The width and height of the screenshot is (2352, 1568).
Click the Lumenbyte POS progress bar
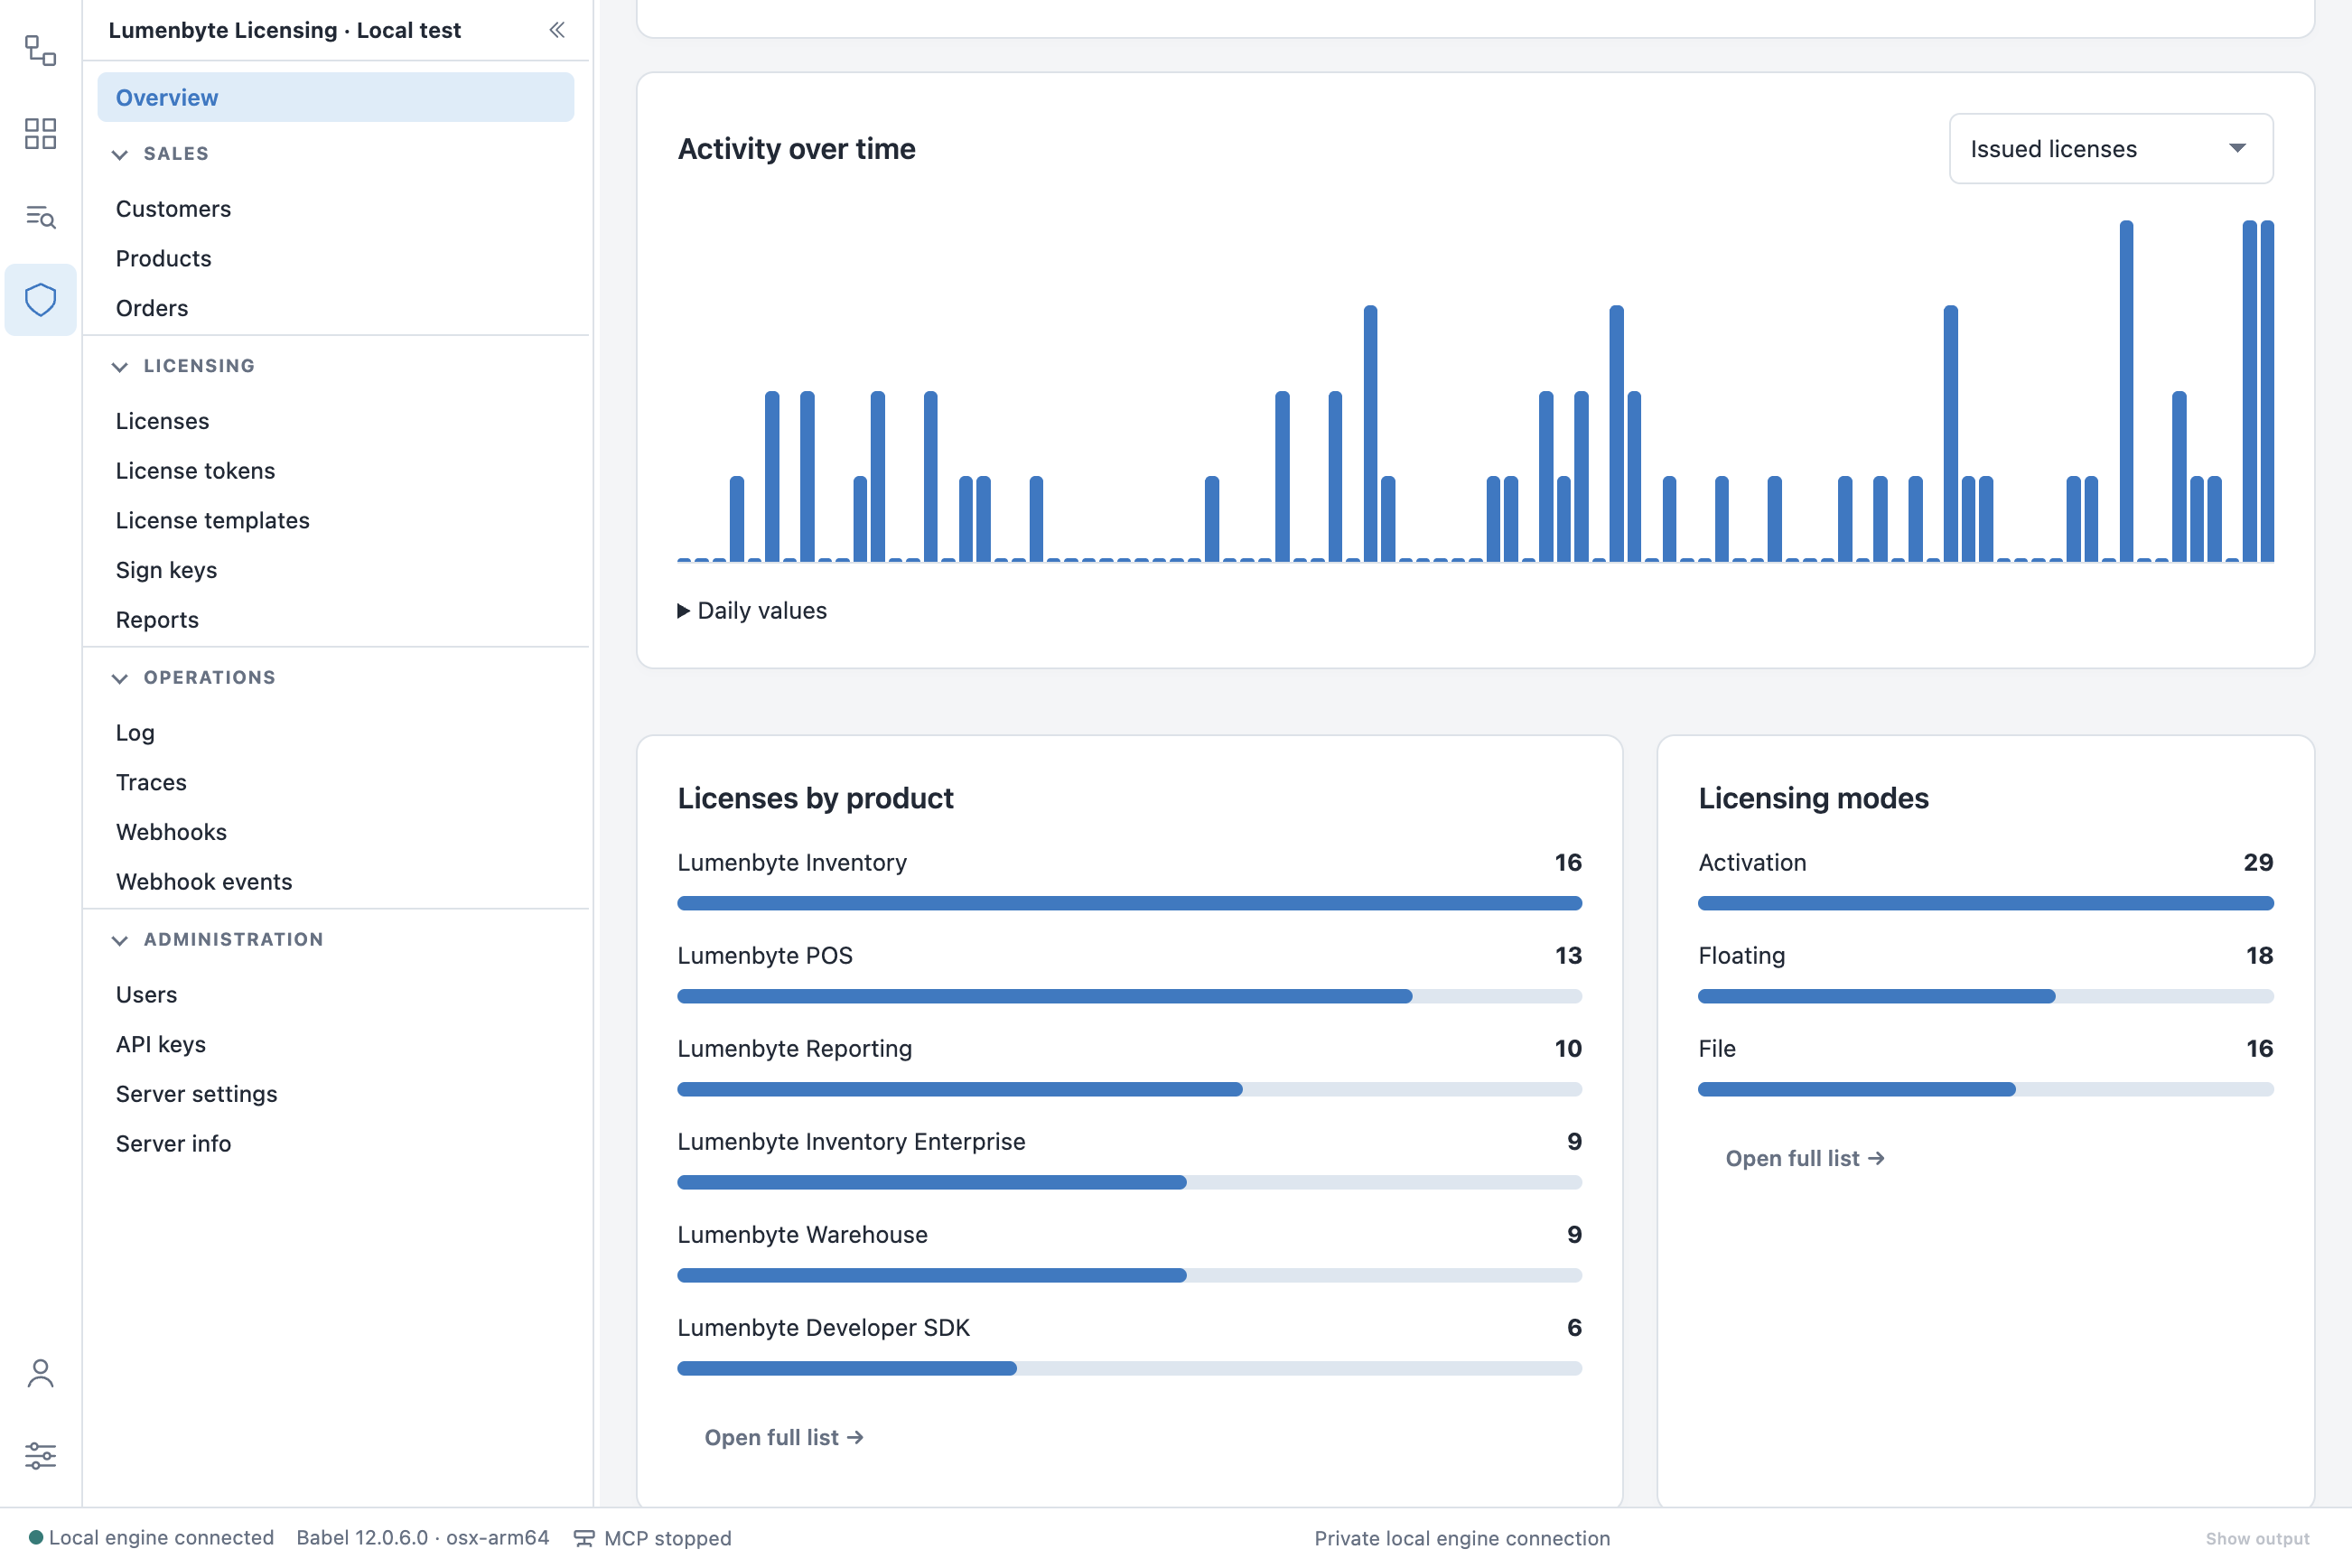[1129, 996]
